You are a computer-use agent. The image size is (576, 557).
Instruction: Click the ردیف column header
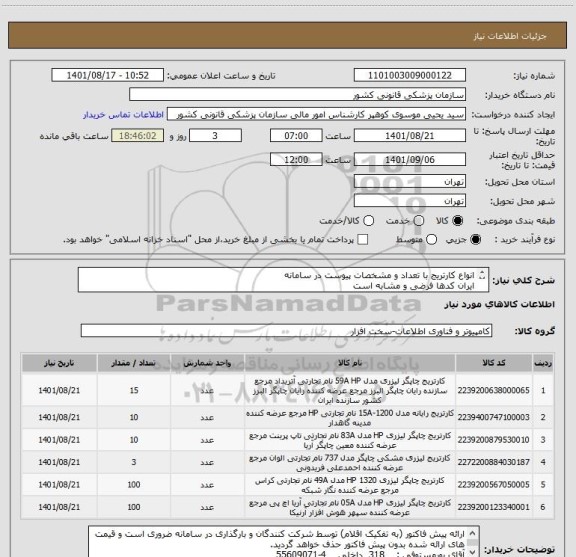point(543,363)
